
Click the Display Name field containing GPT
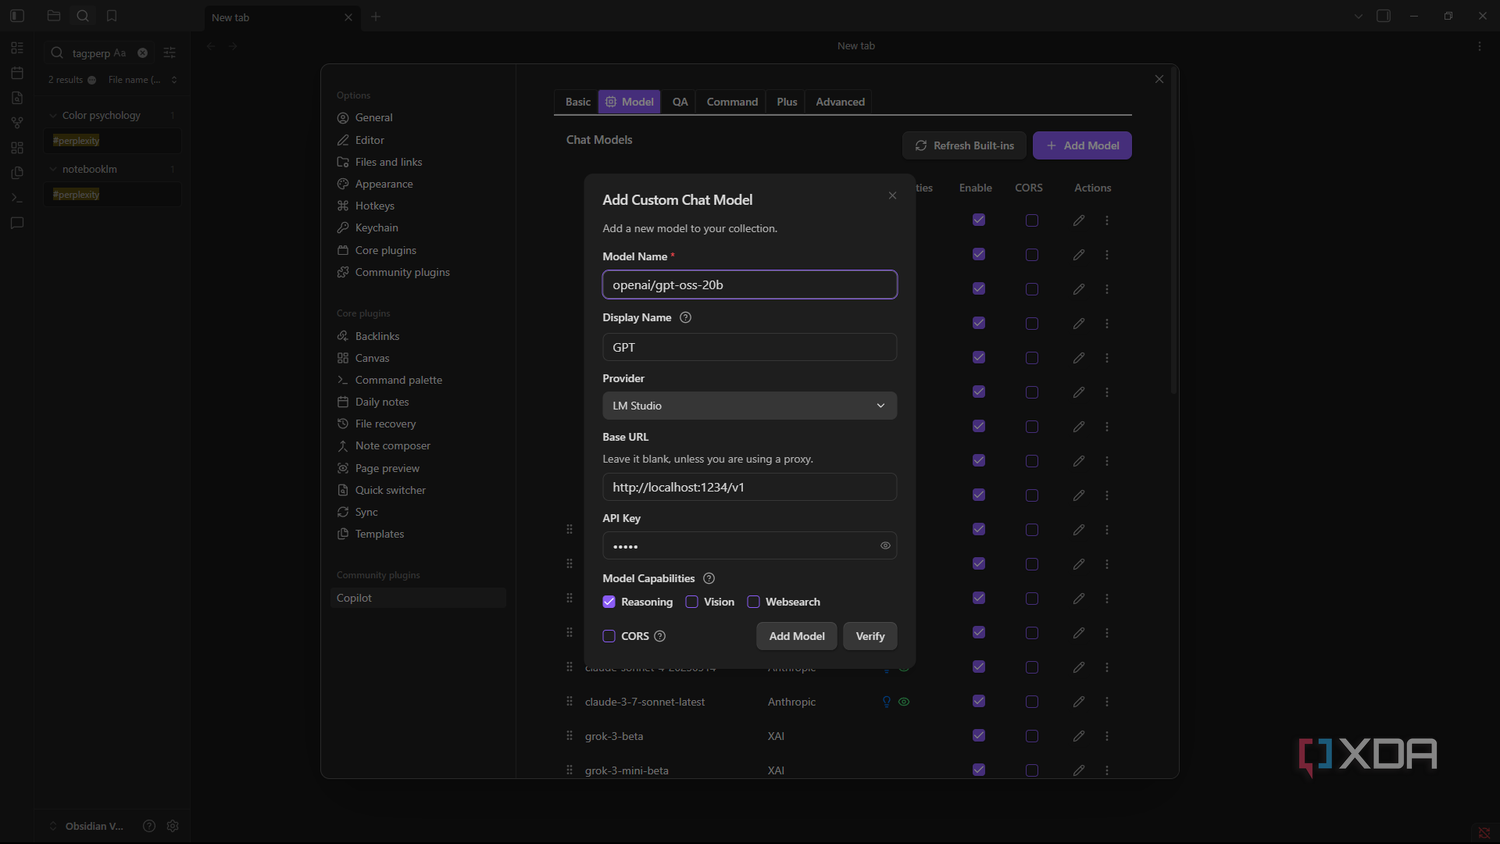750,347
